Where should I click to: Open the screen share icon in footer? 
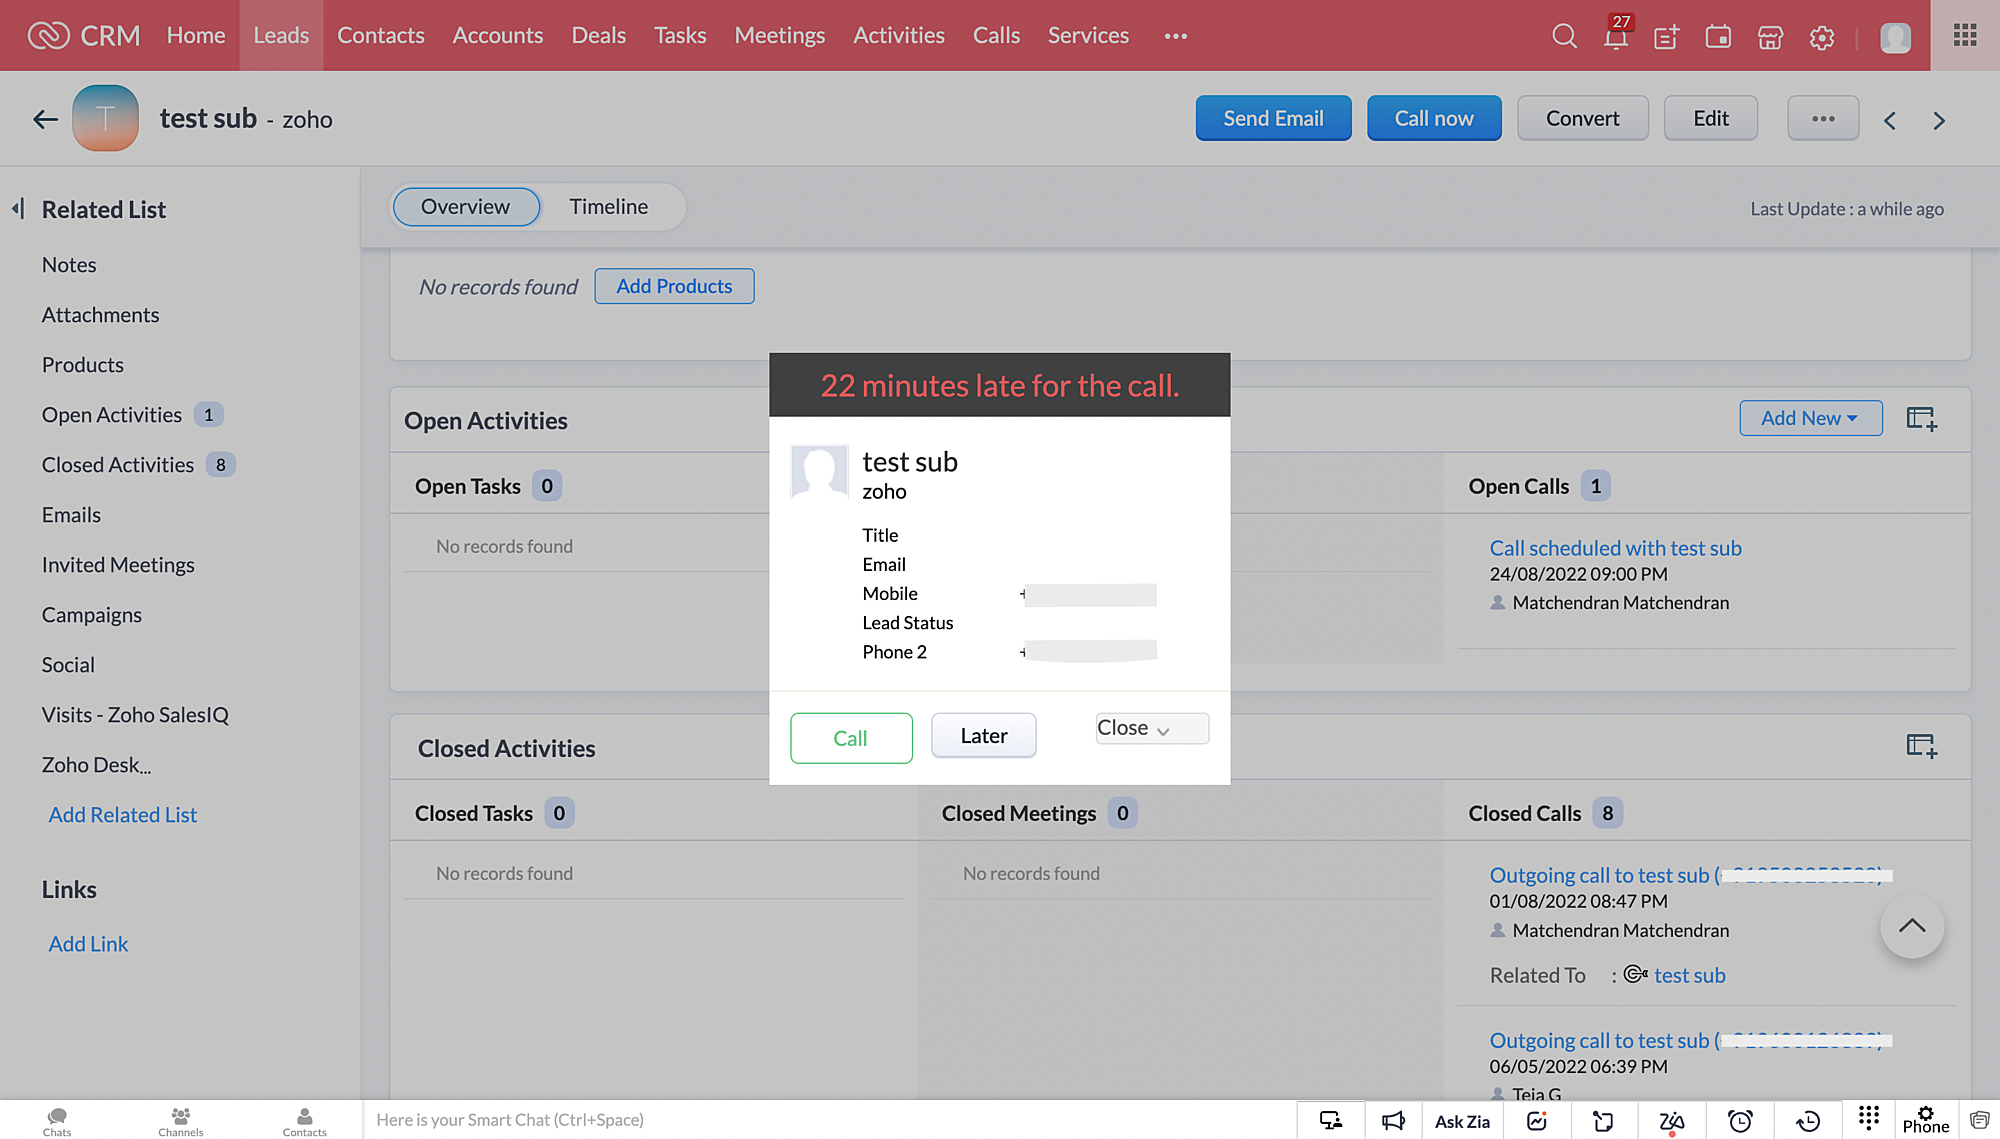click(x=1331, y=1121)
